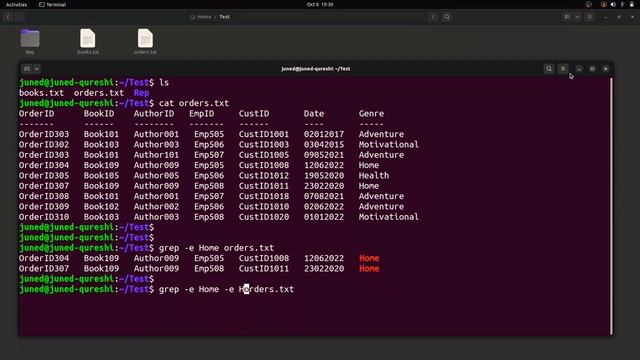The width and height of the screenshot is (640, 360).
Task: Click date '02012017' in the table
Action: coord(324,134)
